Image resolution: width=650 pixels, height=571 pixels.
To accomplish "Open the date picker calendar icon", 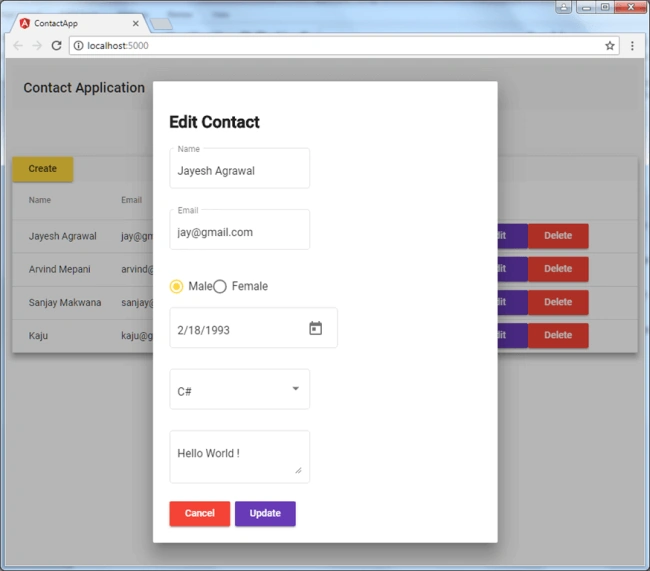I will pyautogui.click(x=315, y=328).
